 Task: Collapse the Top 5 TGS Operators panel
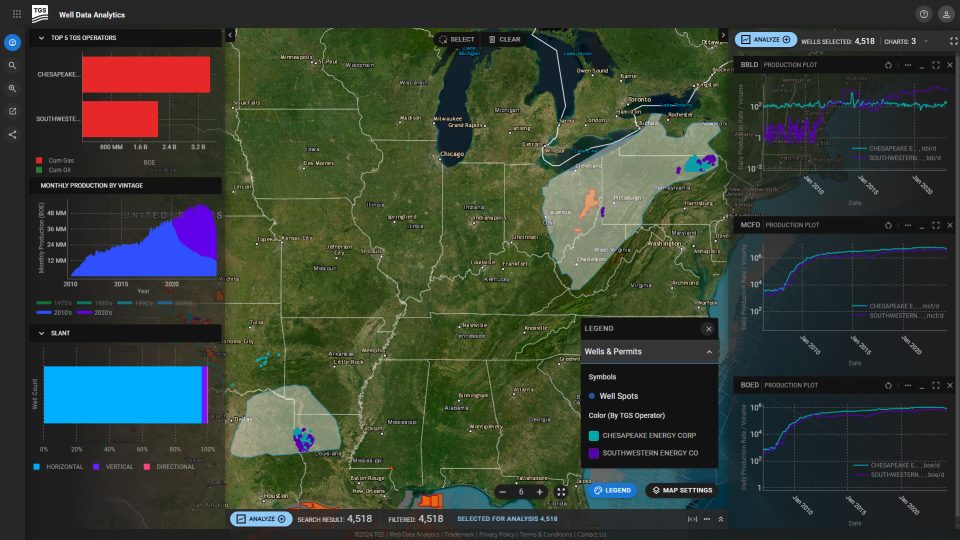pos(41,38)
